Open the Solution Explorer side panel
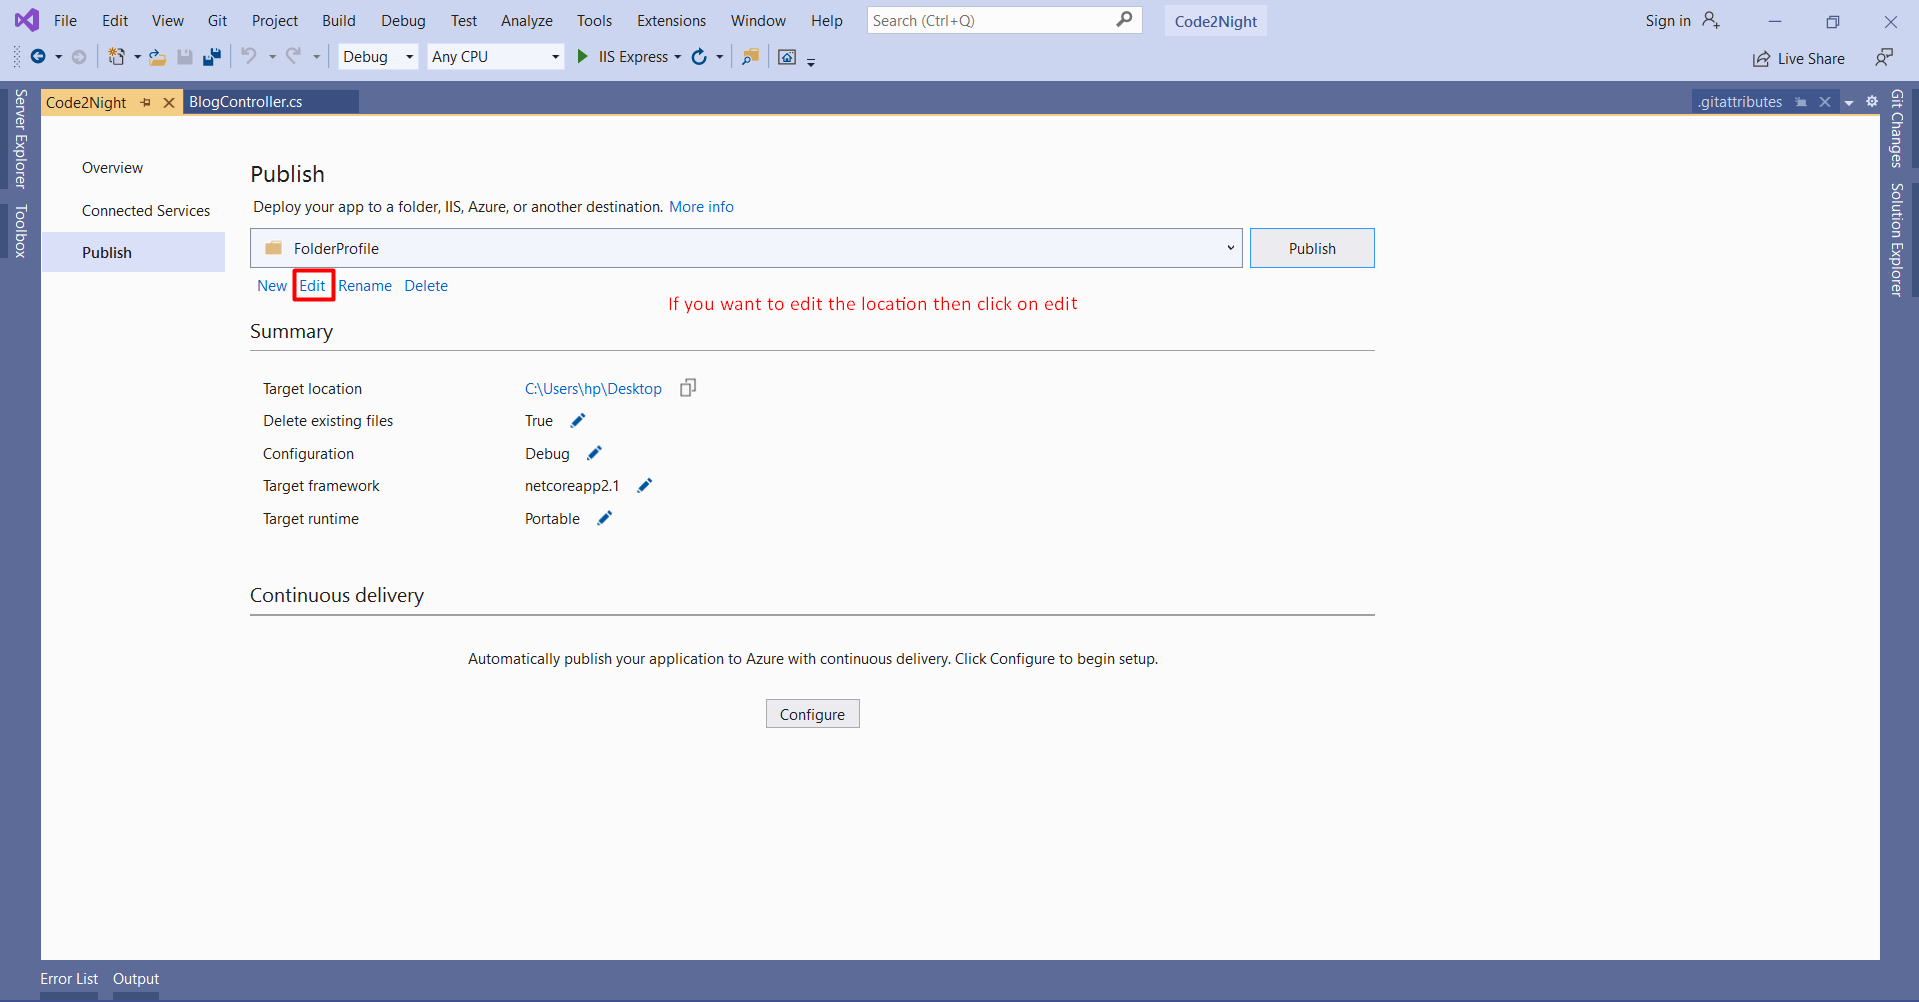The width and height of the screenshot is (1919, 1002). click(1896, 240)
